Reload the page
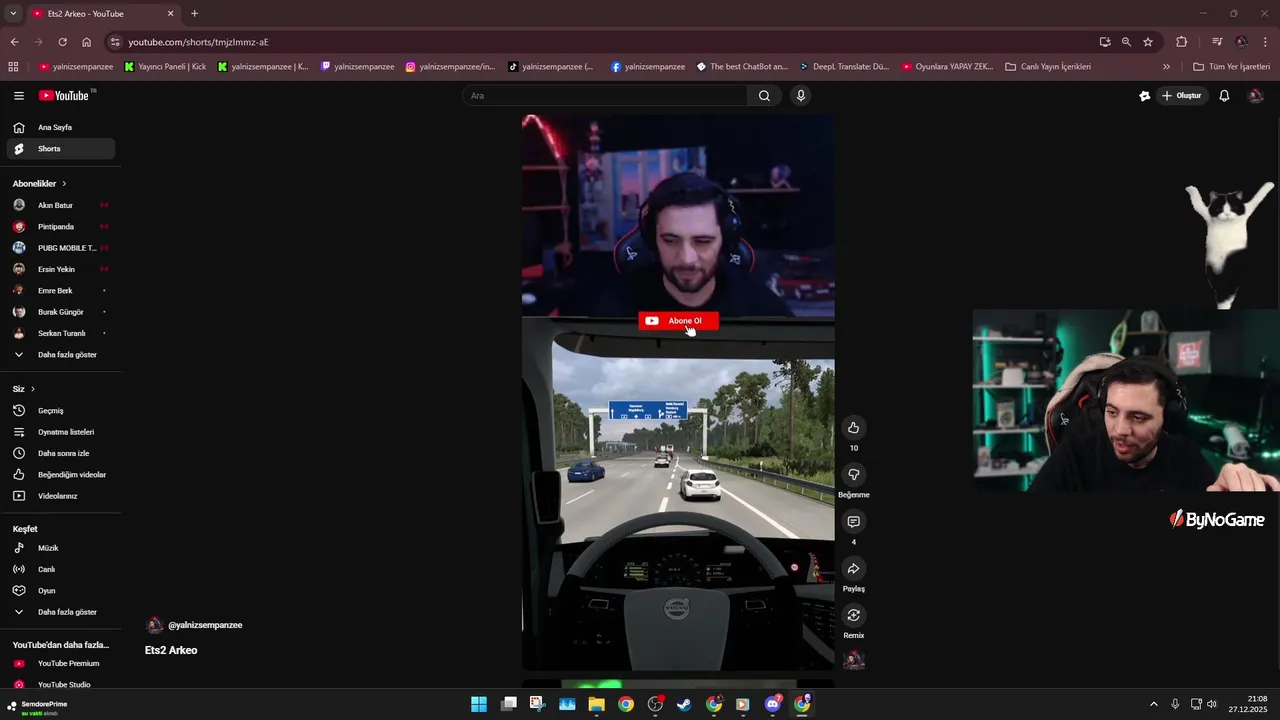 click(62, 42)
